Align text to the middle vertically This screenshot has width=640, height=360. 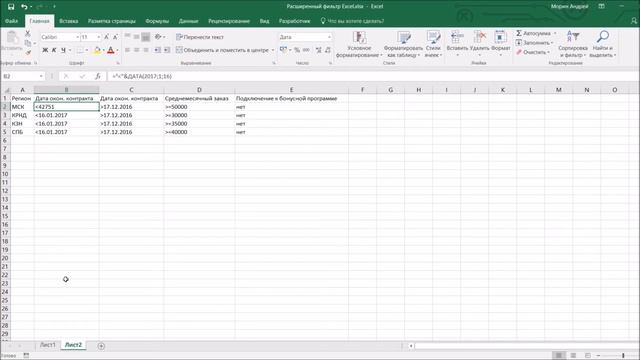click(x=136, y=37)
